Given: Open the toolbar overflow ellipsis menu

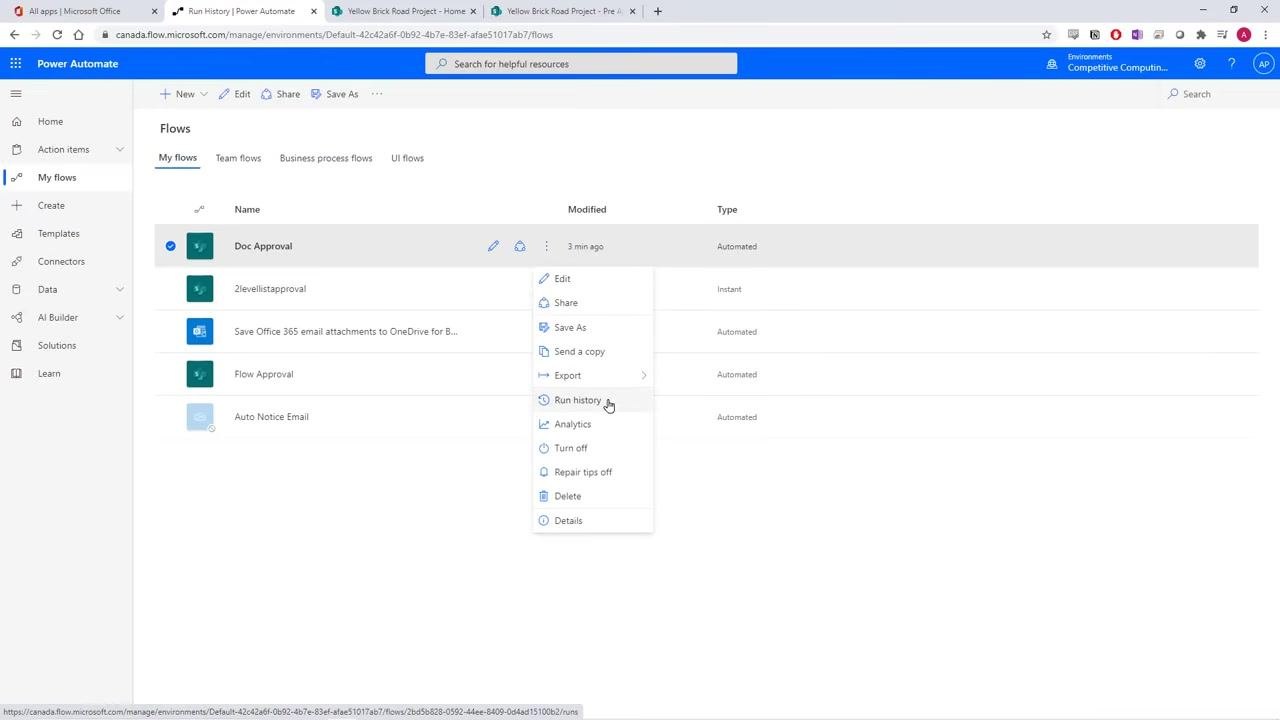Looking at the screenshot, I should click(x=377, y=94).
